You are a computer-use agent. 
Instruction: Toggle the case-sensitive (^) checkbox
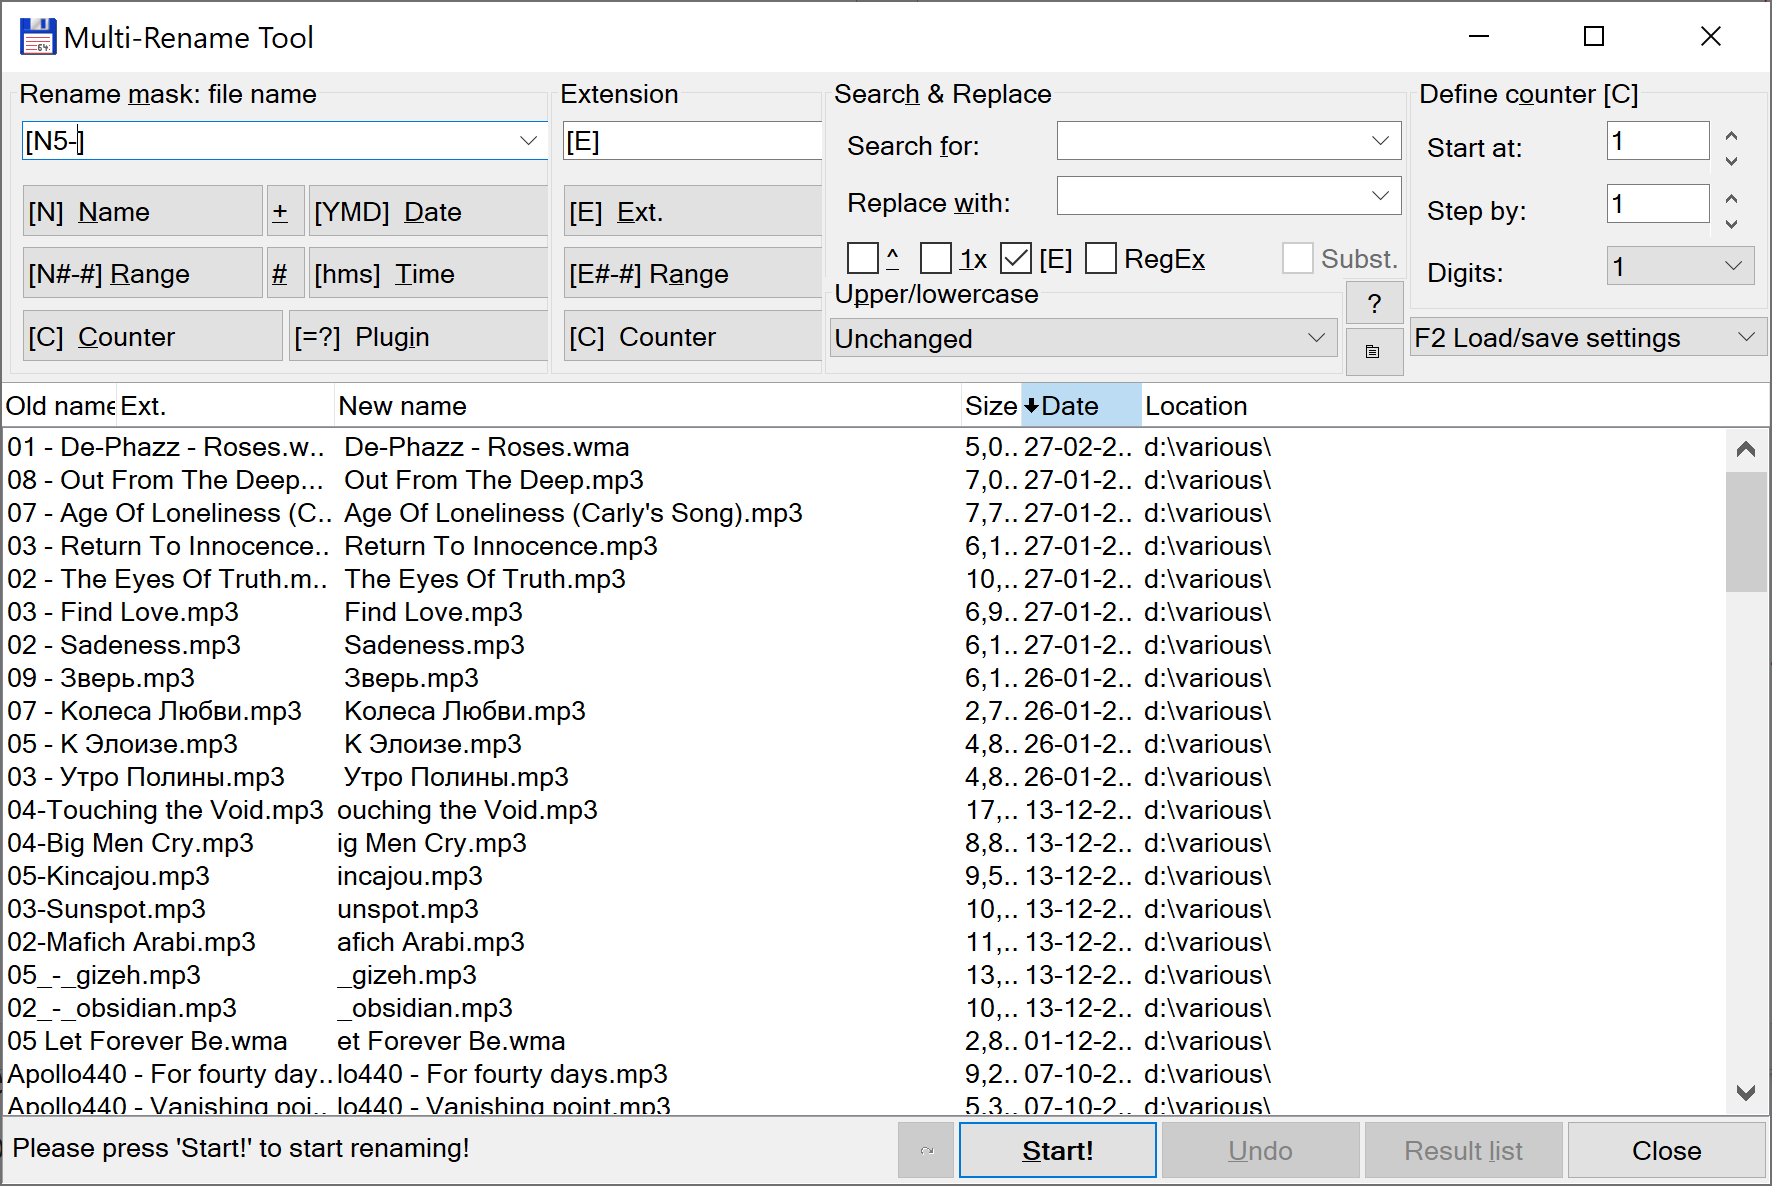tap(863, 258)
